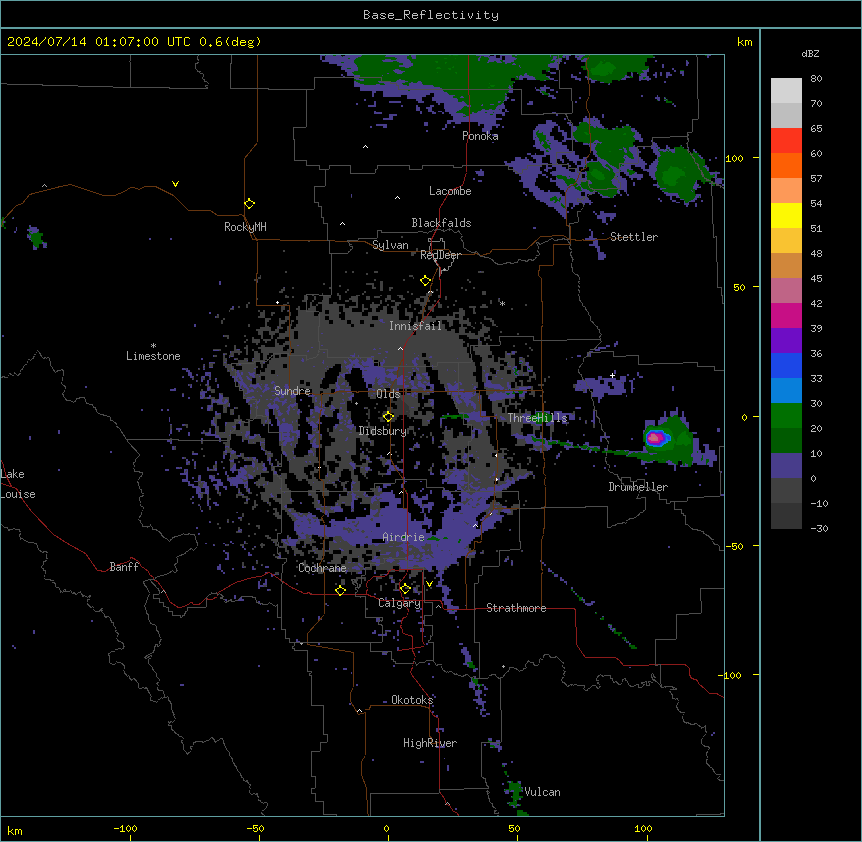
Task: Select the Innisfail label
Action: click(x=415, y=326)
